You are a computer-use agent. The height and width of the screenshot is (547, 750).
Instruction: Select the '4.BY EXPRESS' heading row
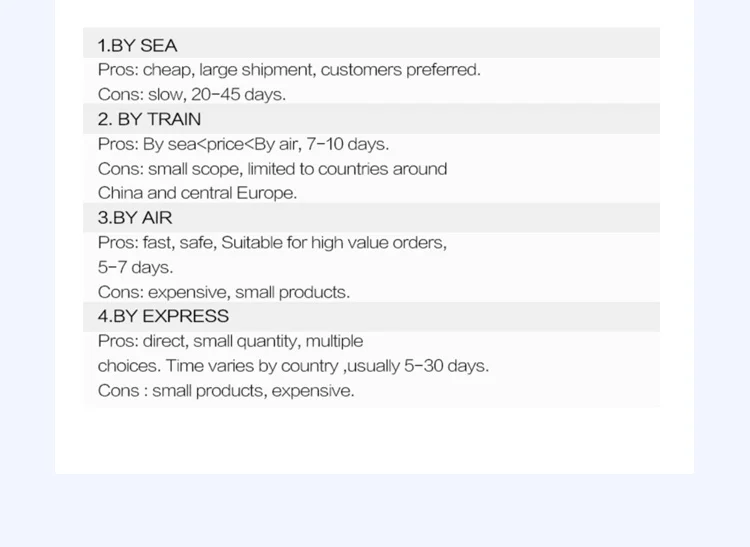371,317
